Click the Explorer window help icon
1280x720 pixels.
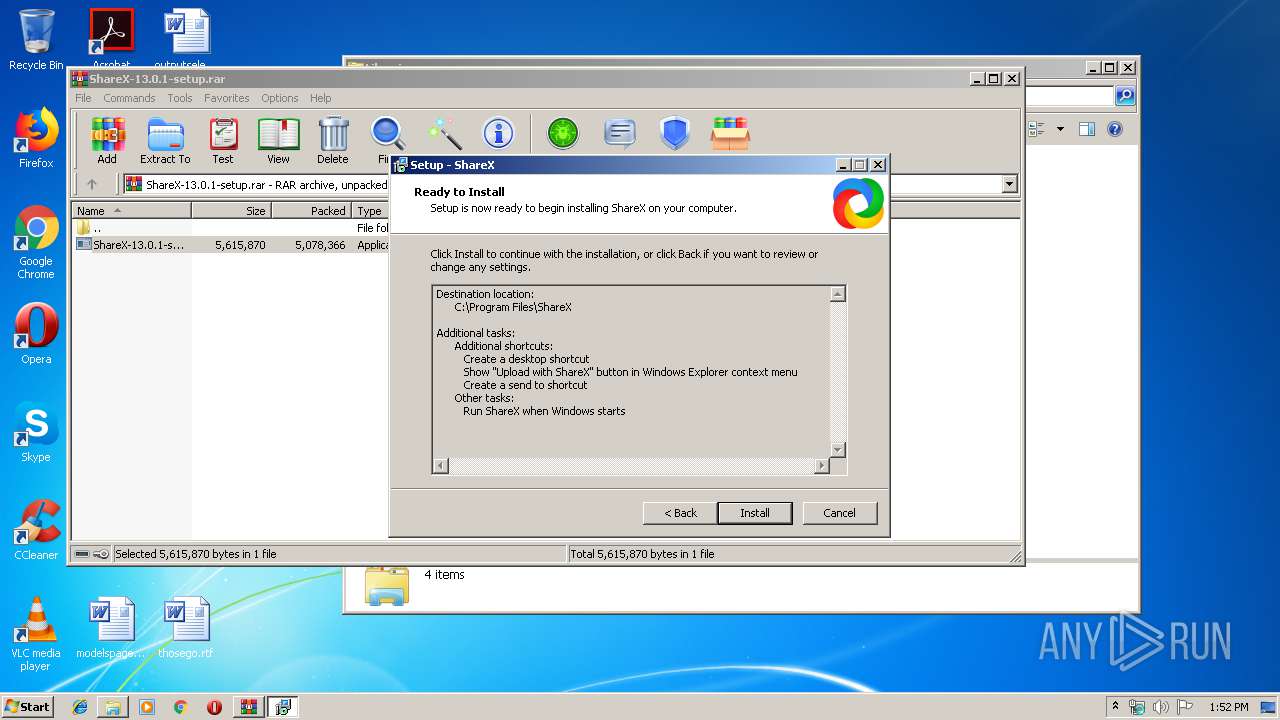[x=1115, y=129]
